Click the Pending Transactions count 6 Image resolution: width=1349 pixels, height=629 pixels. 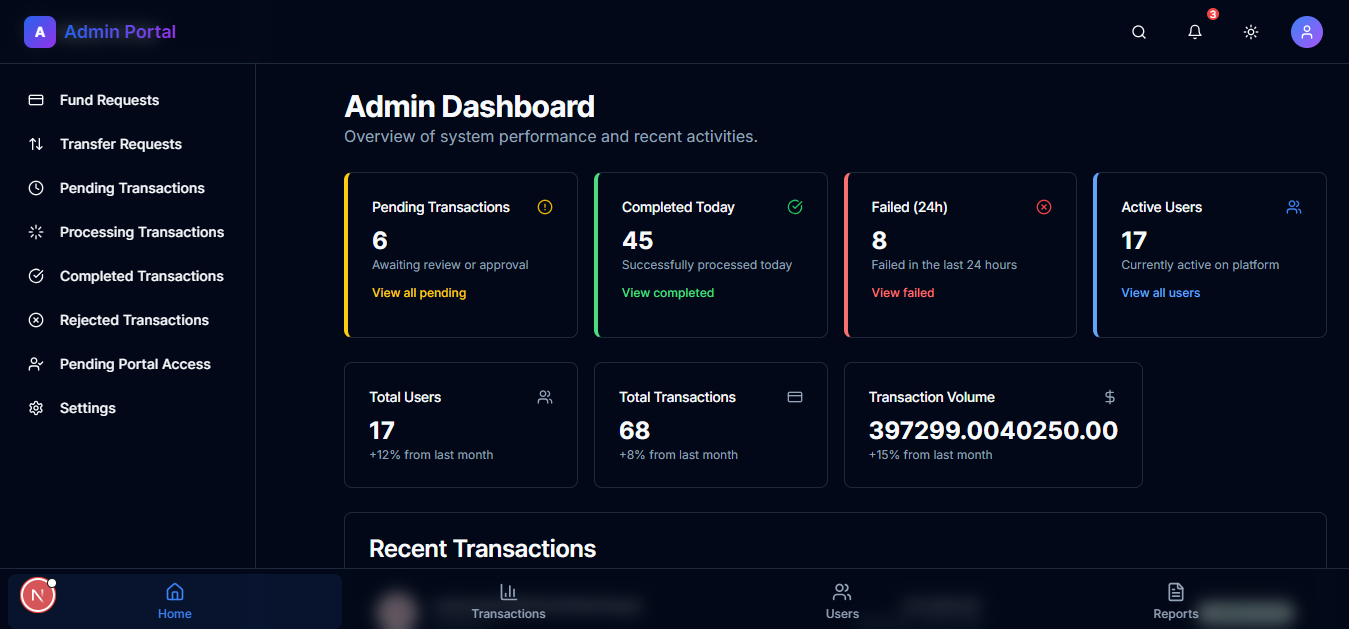pos(380,240)
